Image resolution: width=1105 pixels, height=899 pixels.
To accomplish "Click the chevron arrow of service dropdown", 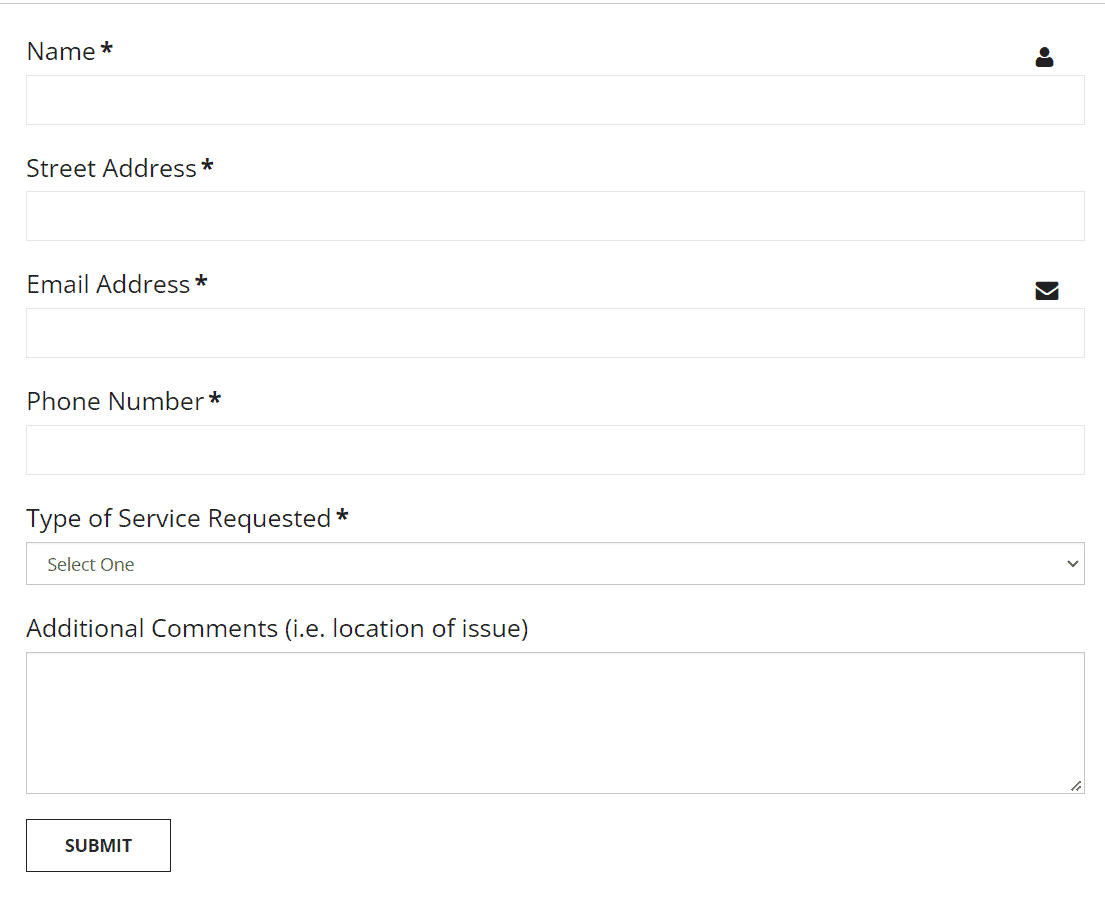I will 1073,564.
